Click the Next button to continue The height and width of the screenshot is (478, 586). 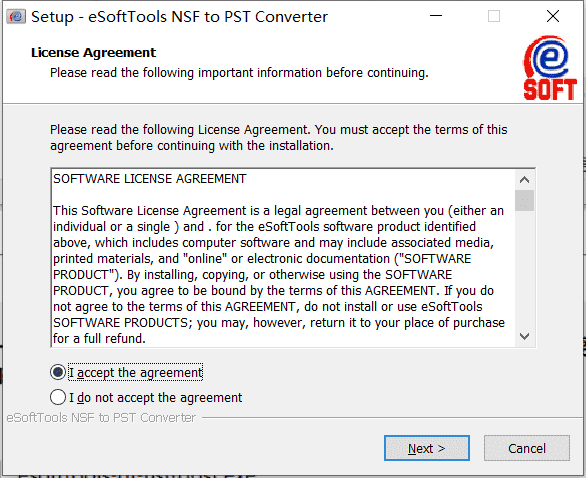click(x=427, y=448)
